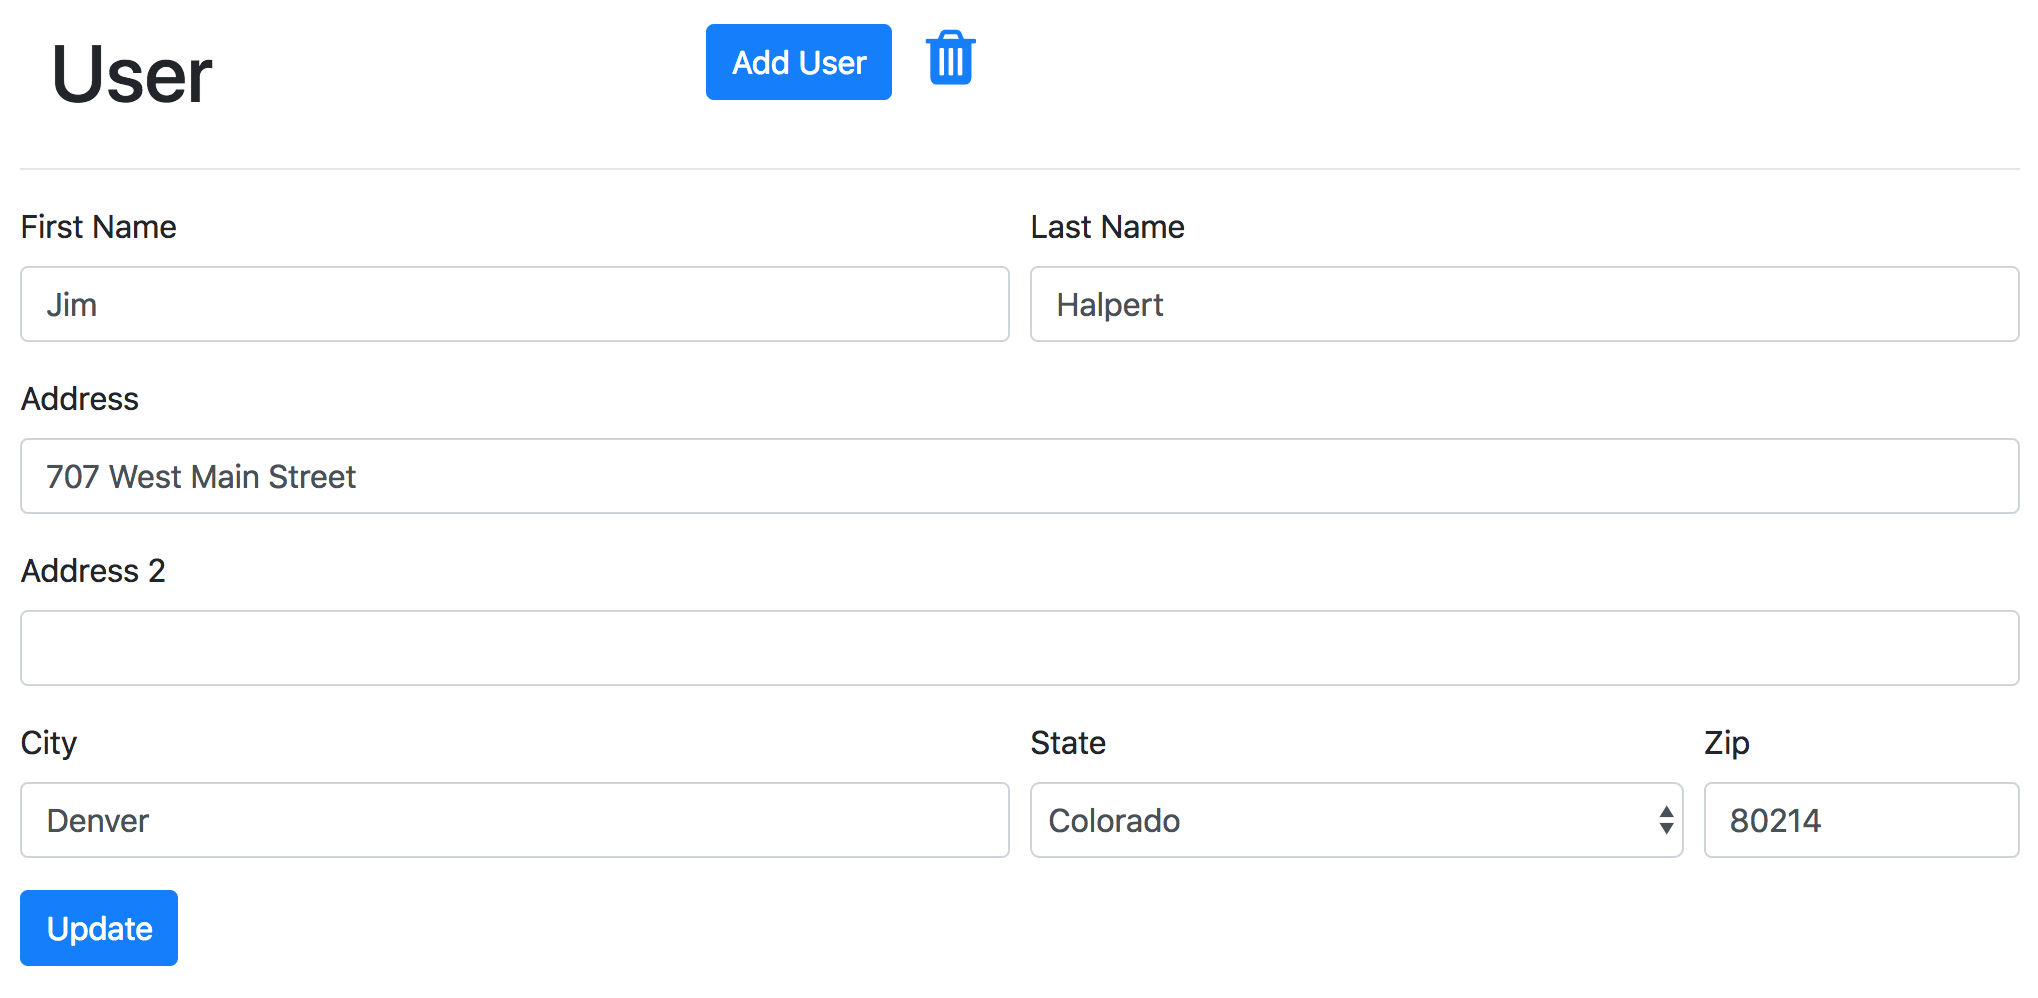
Task: Click the First Name label
Action: coord(99,227)
